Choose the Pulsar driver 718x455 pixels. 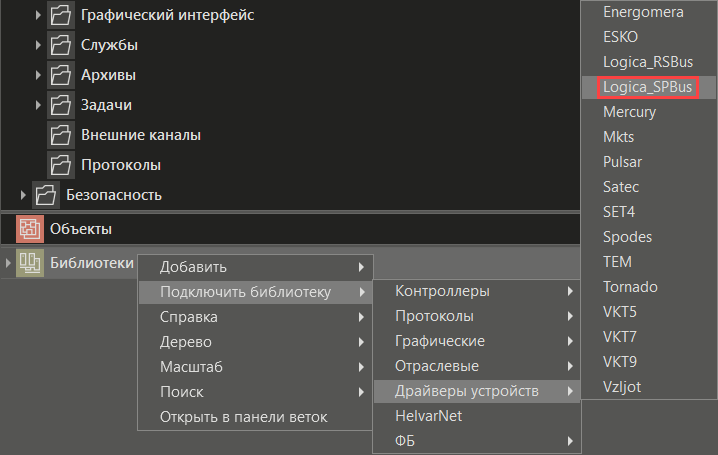coord(649,162)
